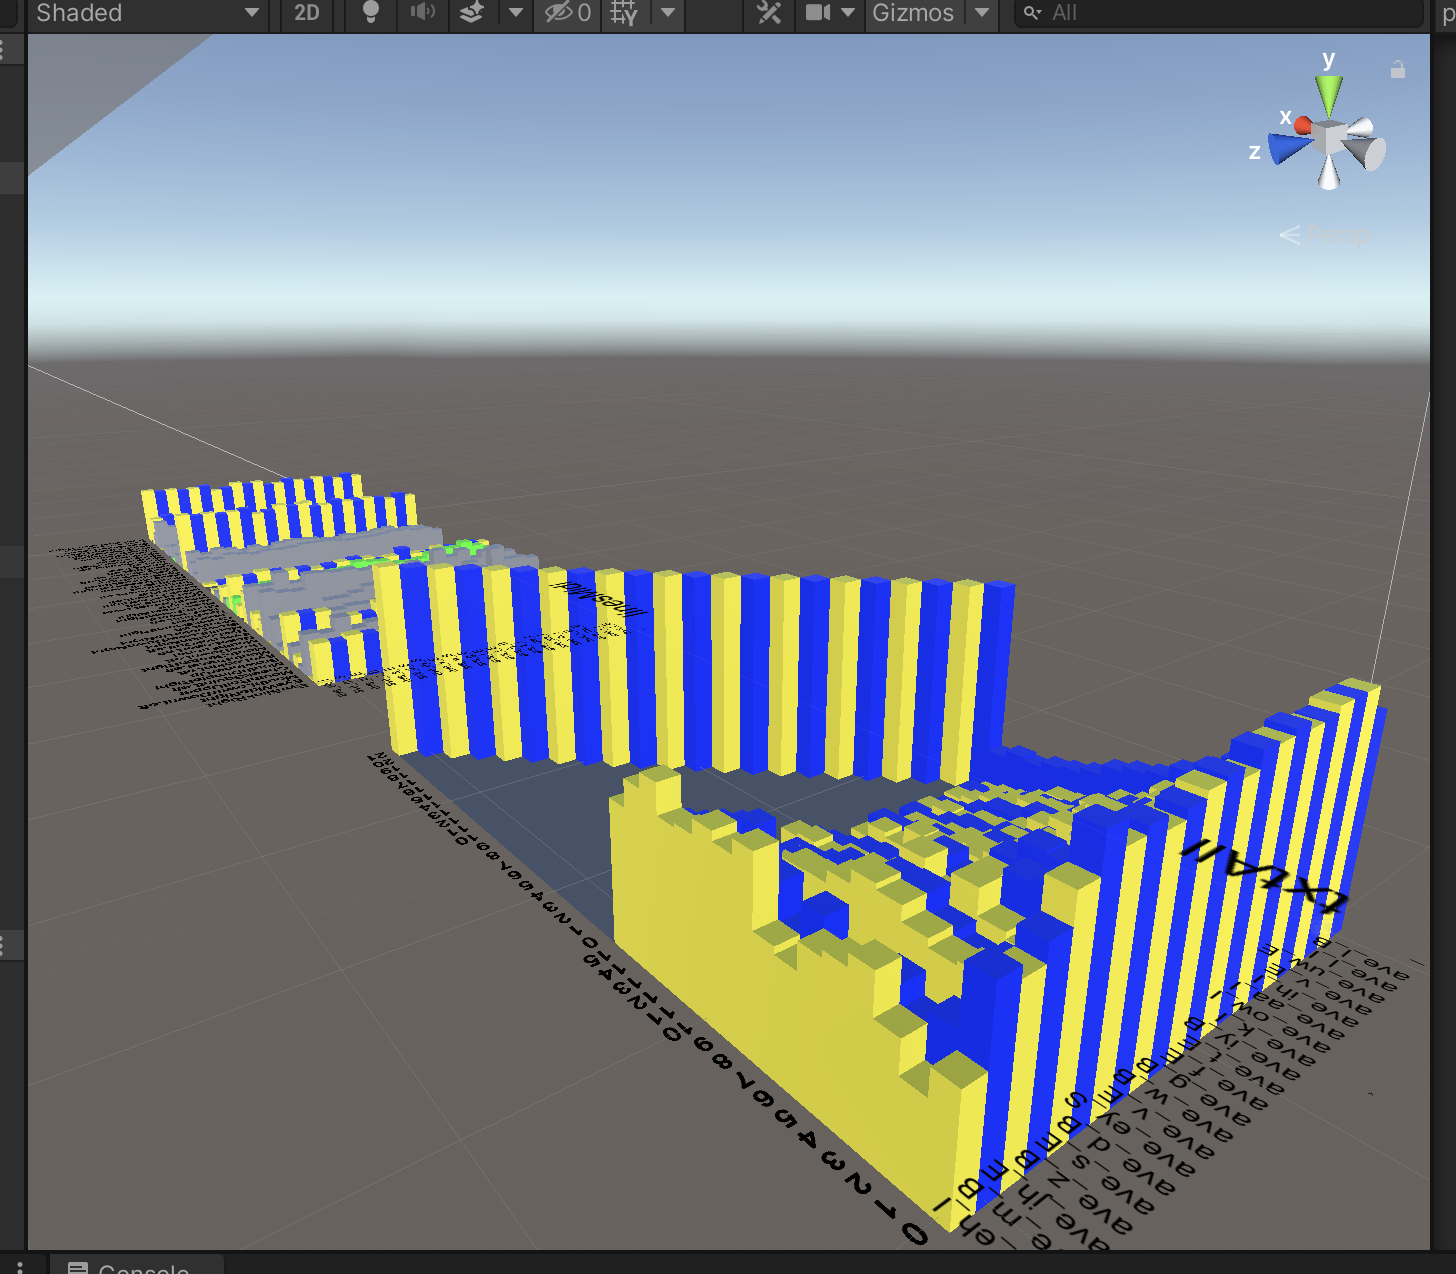Viewport: 1456px width, 1274px height.
Task: Toggle the scene grid icon
Action: (x=624, y=13)
